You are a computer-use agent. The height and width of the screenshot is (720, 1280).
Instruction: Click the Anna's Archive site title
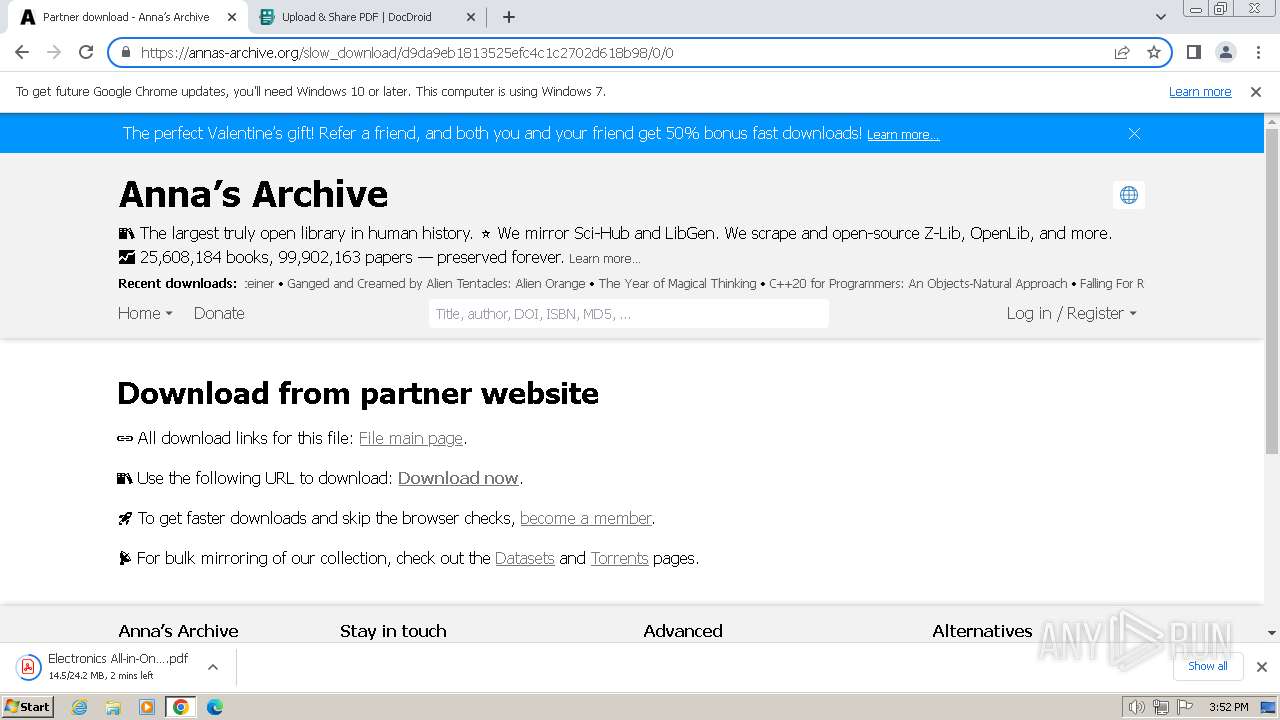click(253, 194)
